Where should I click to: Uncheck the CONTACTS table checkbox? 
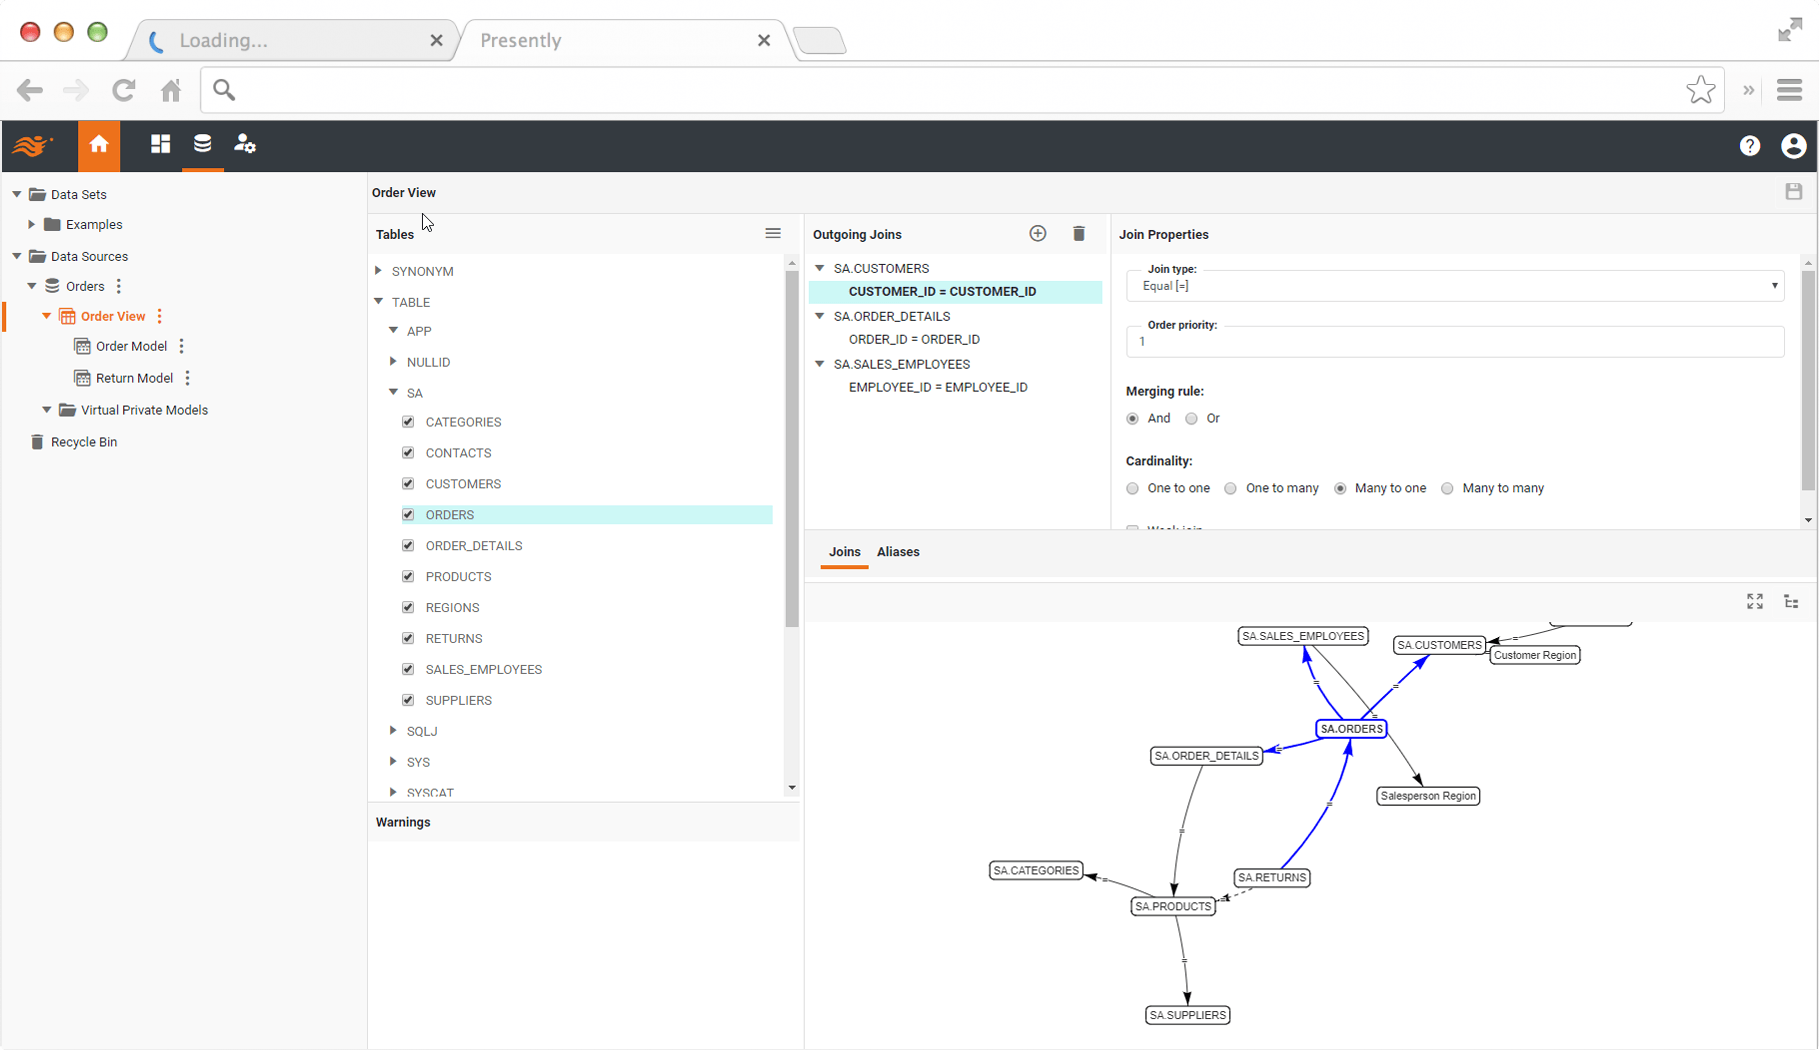point(408,453)
